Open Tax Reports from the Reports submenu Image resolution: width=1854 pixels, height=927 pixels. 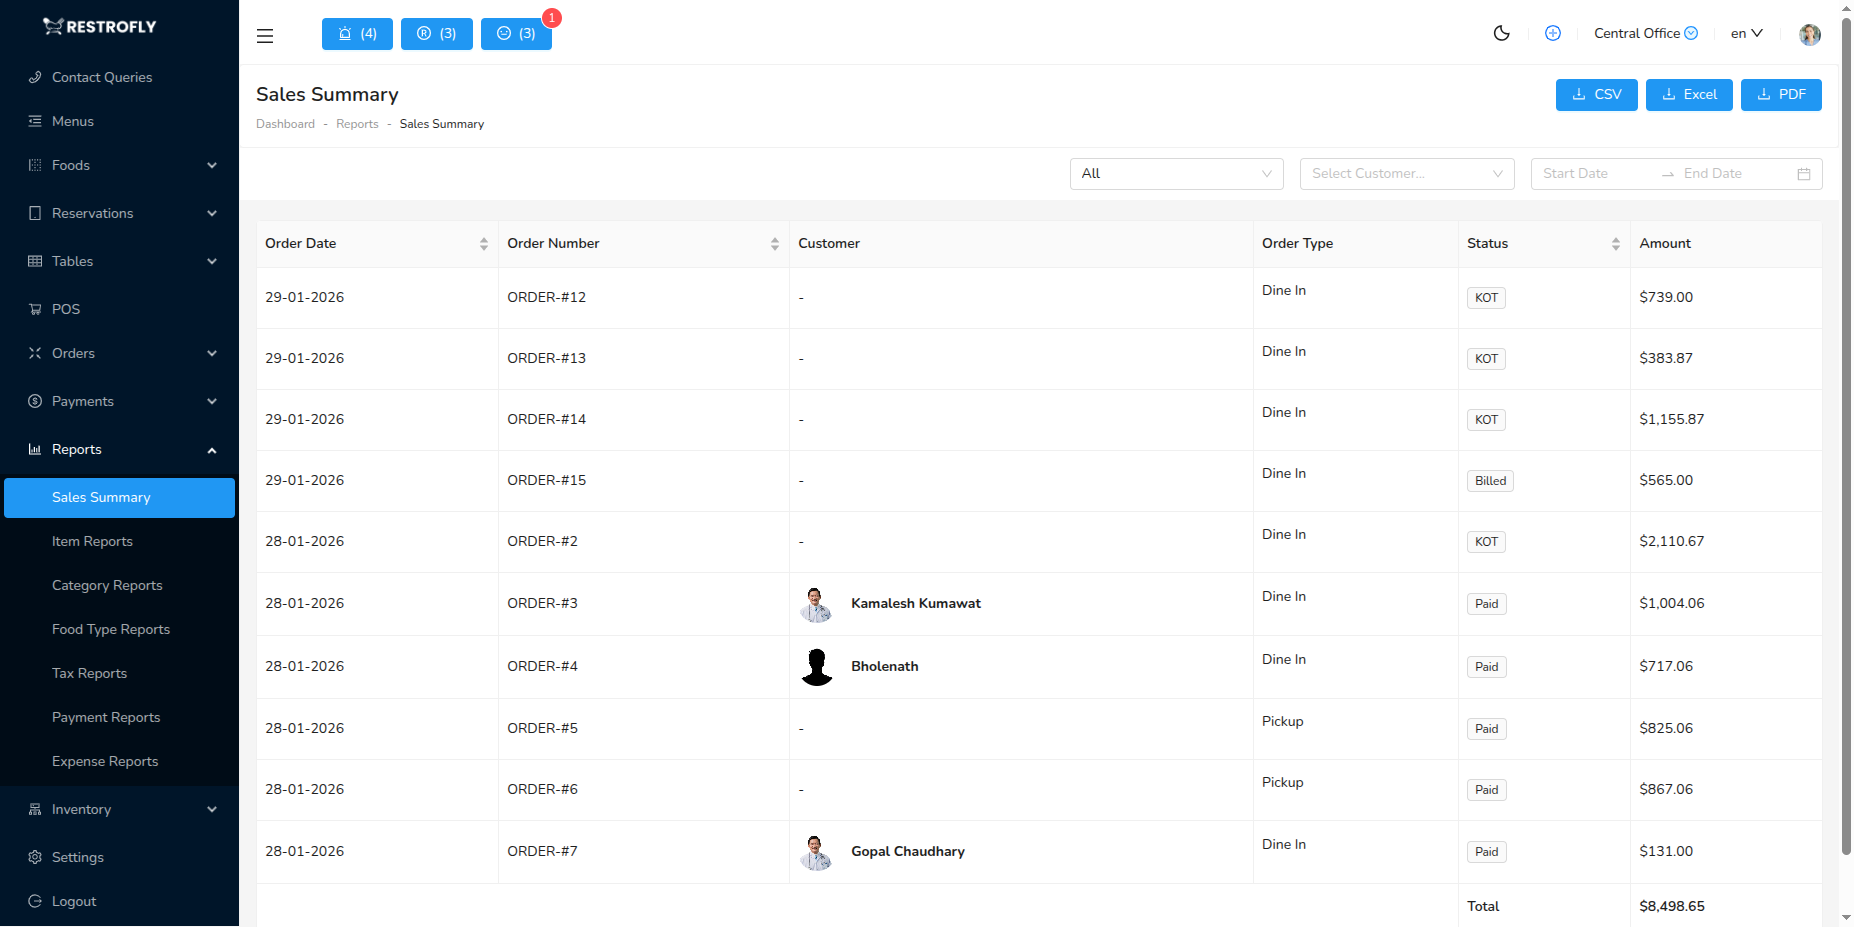(89, 673)
